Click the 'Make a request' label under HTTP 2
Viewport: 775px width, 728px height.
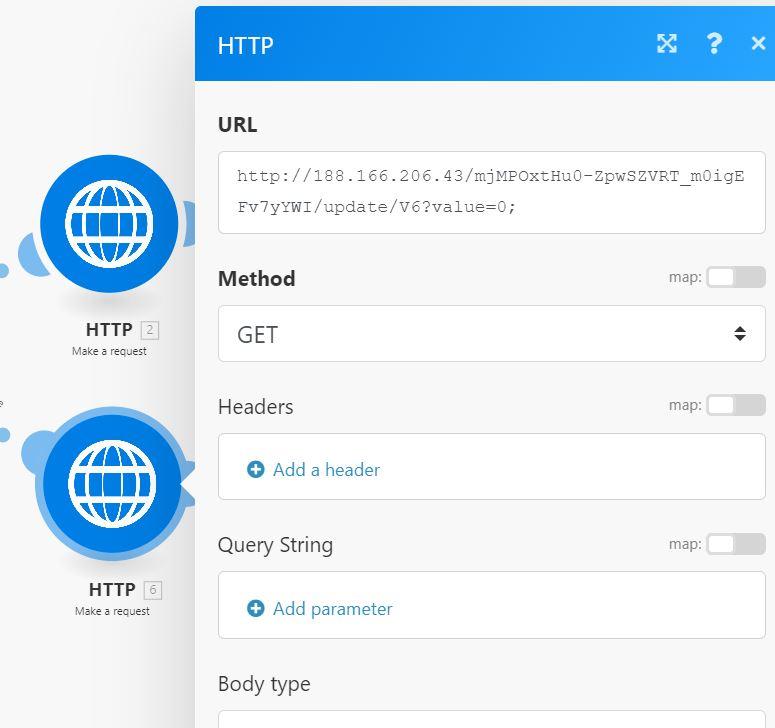coord(109,351)
